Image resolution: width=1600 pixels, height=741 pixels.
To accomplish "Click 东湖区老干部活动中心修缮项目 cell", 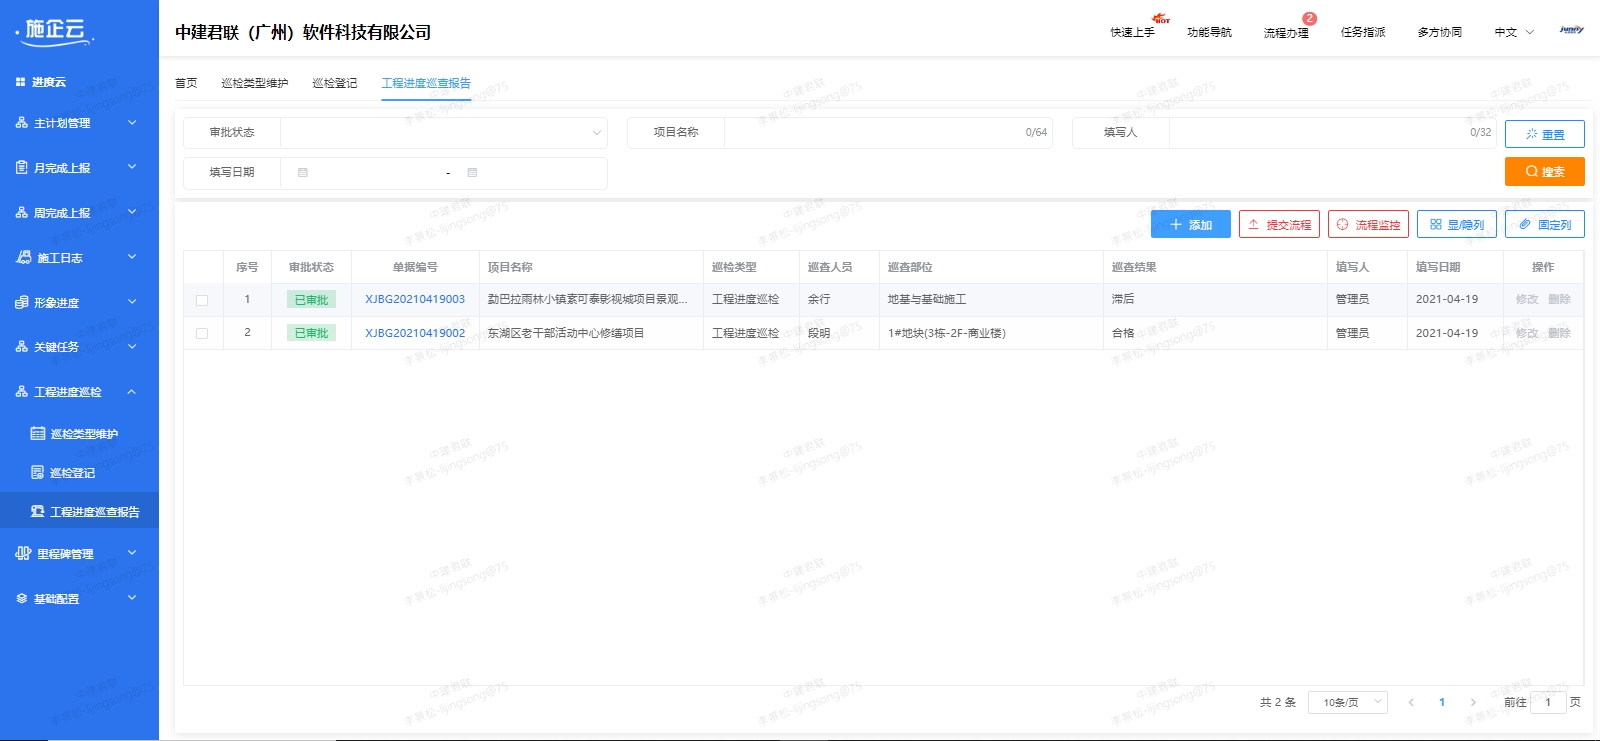I will [x=566, y=333].
